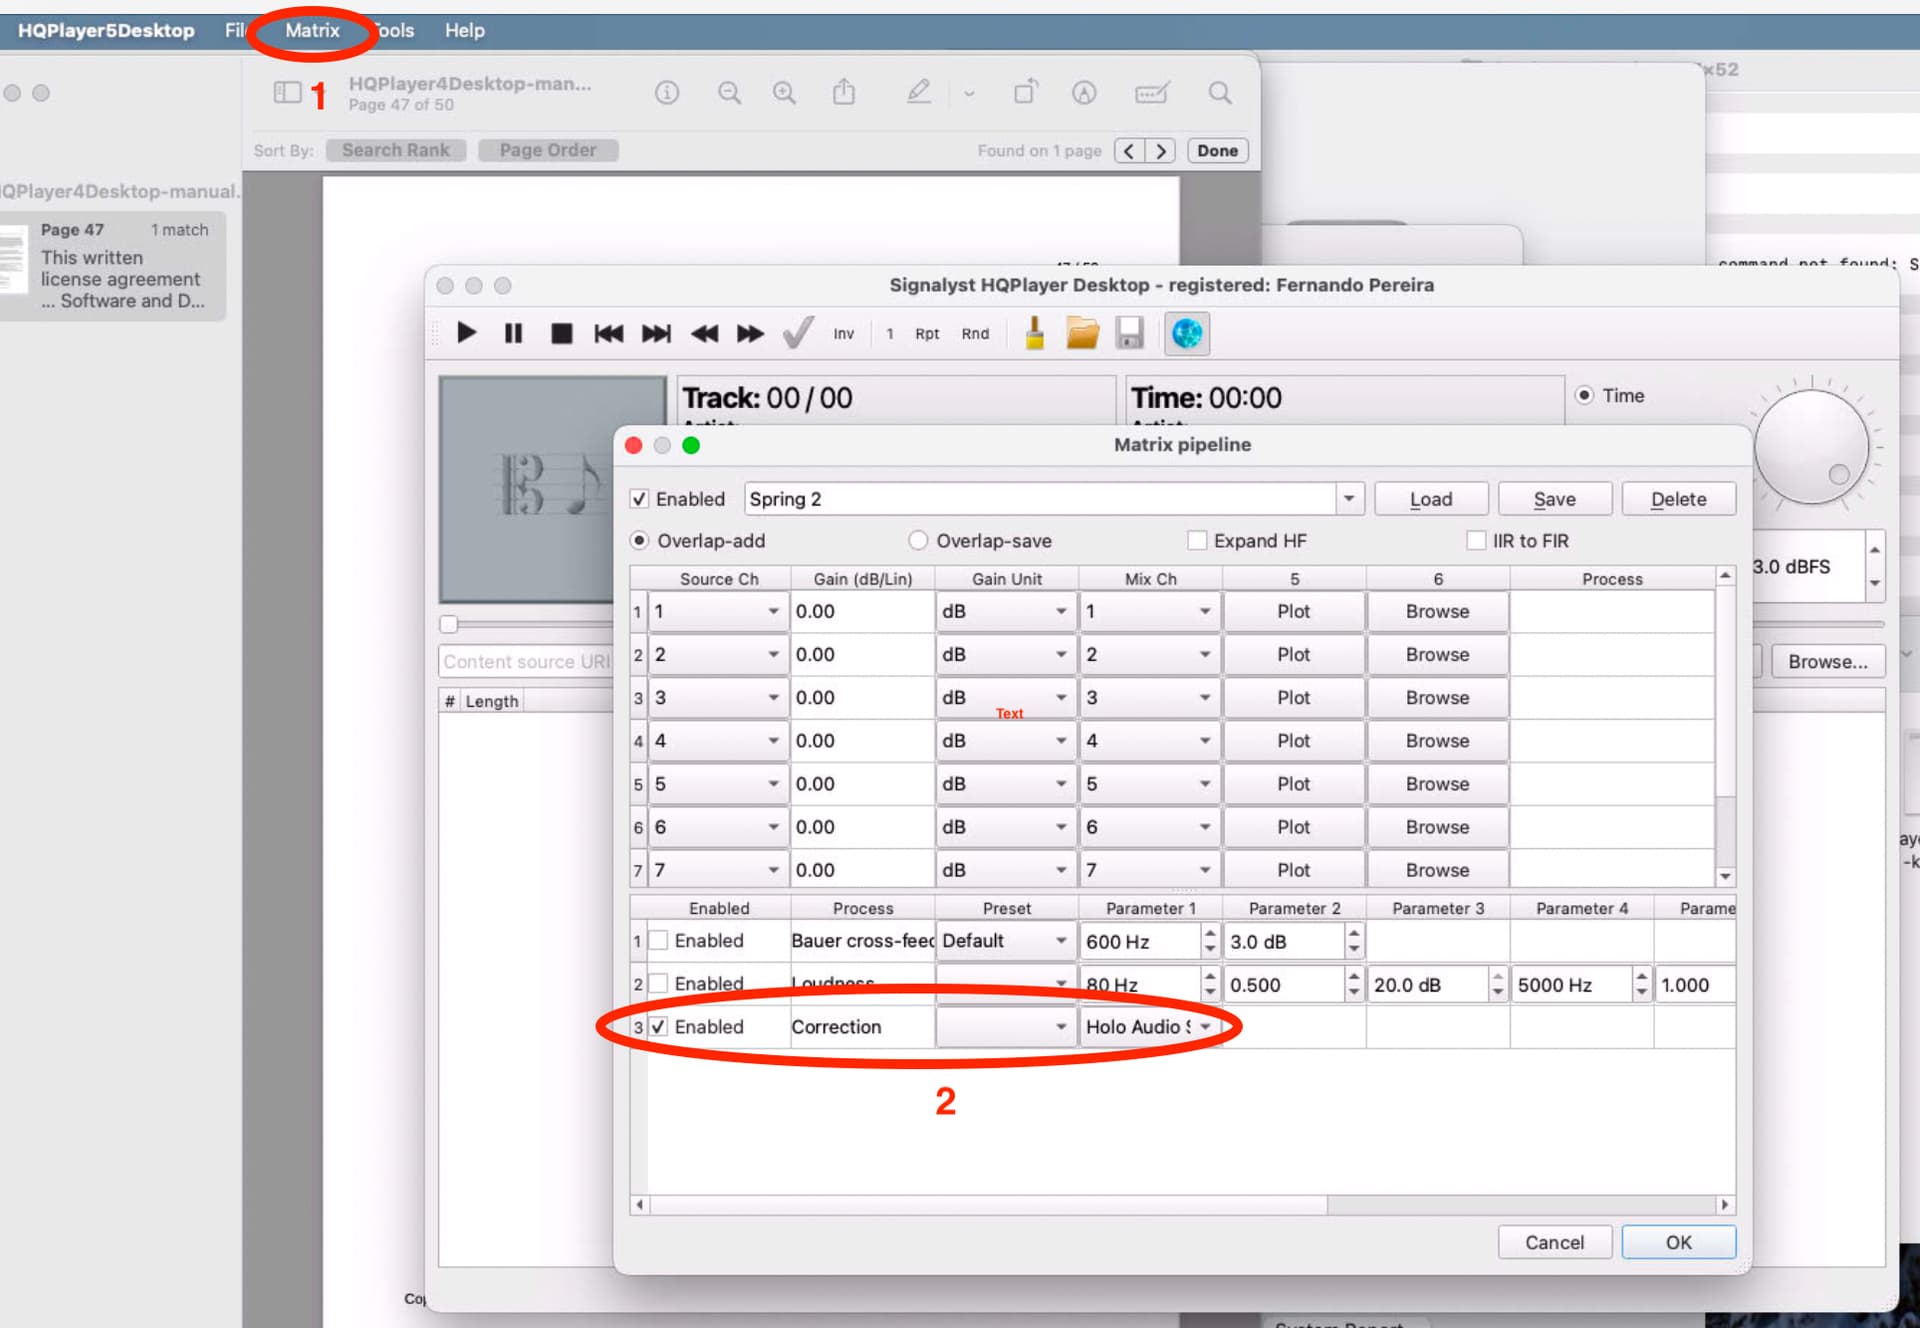This screenshot has width=1920, height=1328.
Task: Click the track position slider handle
Action: (x=449, y=624)
